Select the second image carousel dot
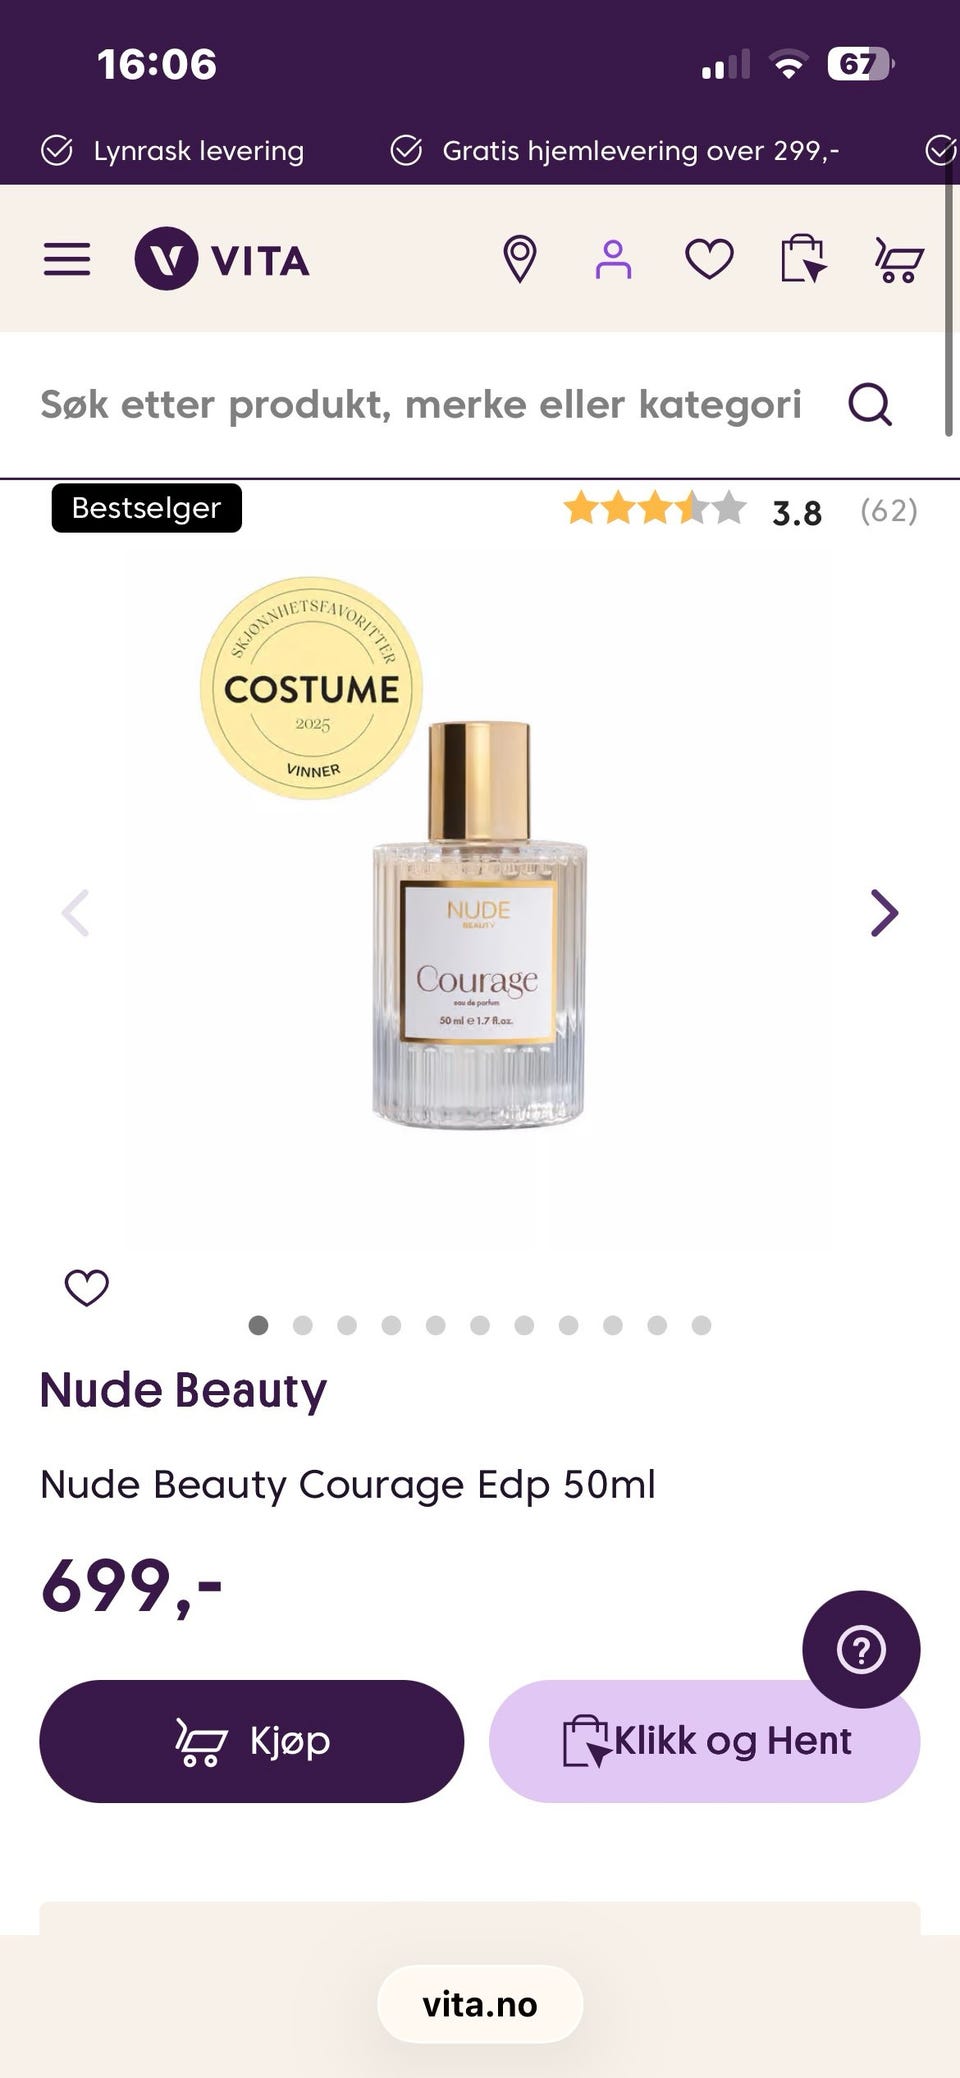 (303, 1325)
